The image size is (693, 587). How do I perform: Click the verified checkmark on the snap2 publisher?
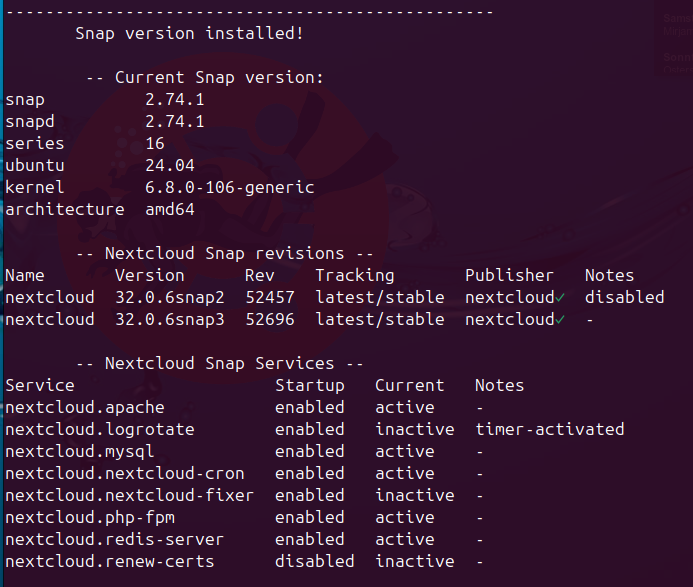click(560, 297)
